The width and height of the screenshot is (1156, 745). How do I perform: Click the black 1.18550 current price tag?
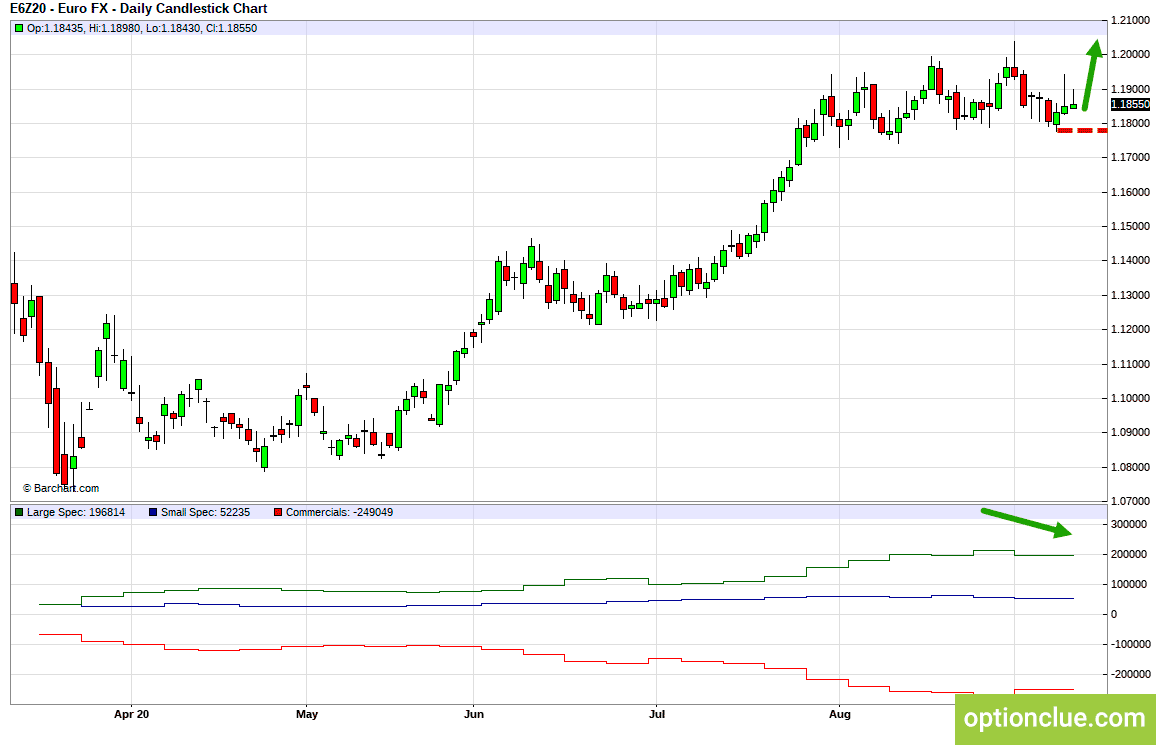[x=1130, y=105]
